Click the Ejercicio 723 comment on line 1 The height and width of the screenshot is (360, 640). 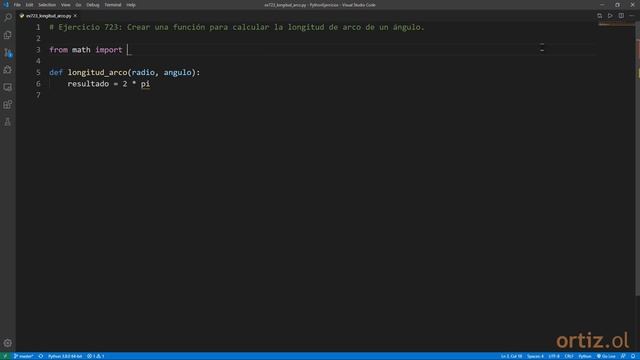[x=237, y=27]
